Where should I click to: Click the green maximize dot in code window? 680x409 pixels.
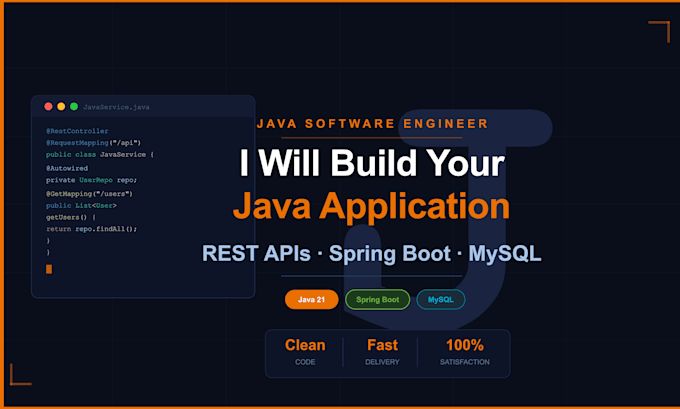pos(74,107)
